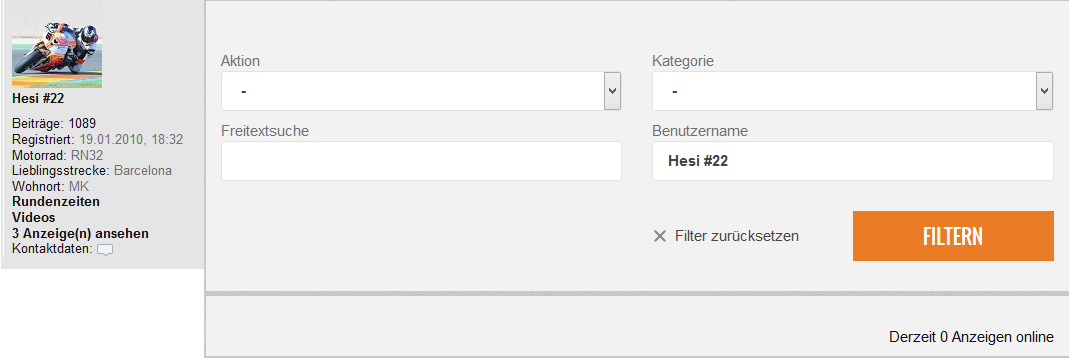Open the Hesi #22 profile name under the avatar
1072x360 pixels.
point(38,98)
